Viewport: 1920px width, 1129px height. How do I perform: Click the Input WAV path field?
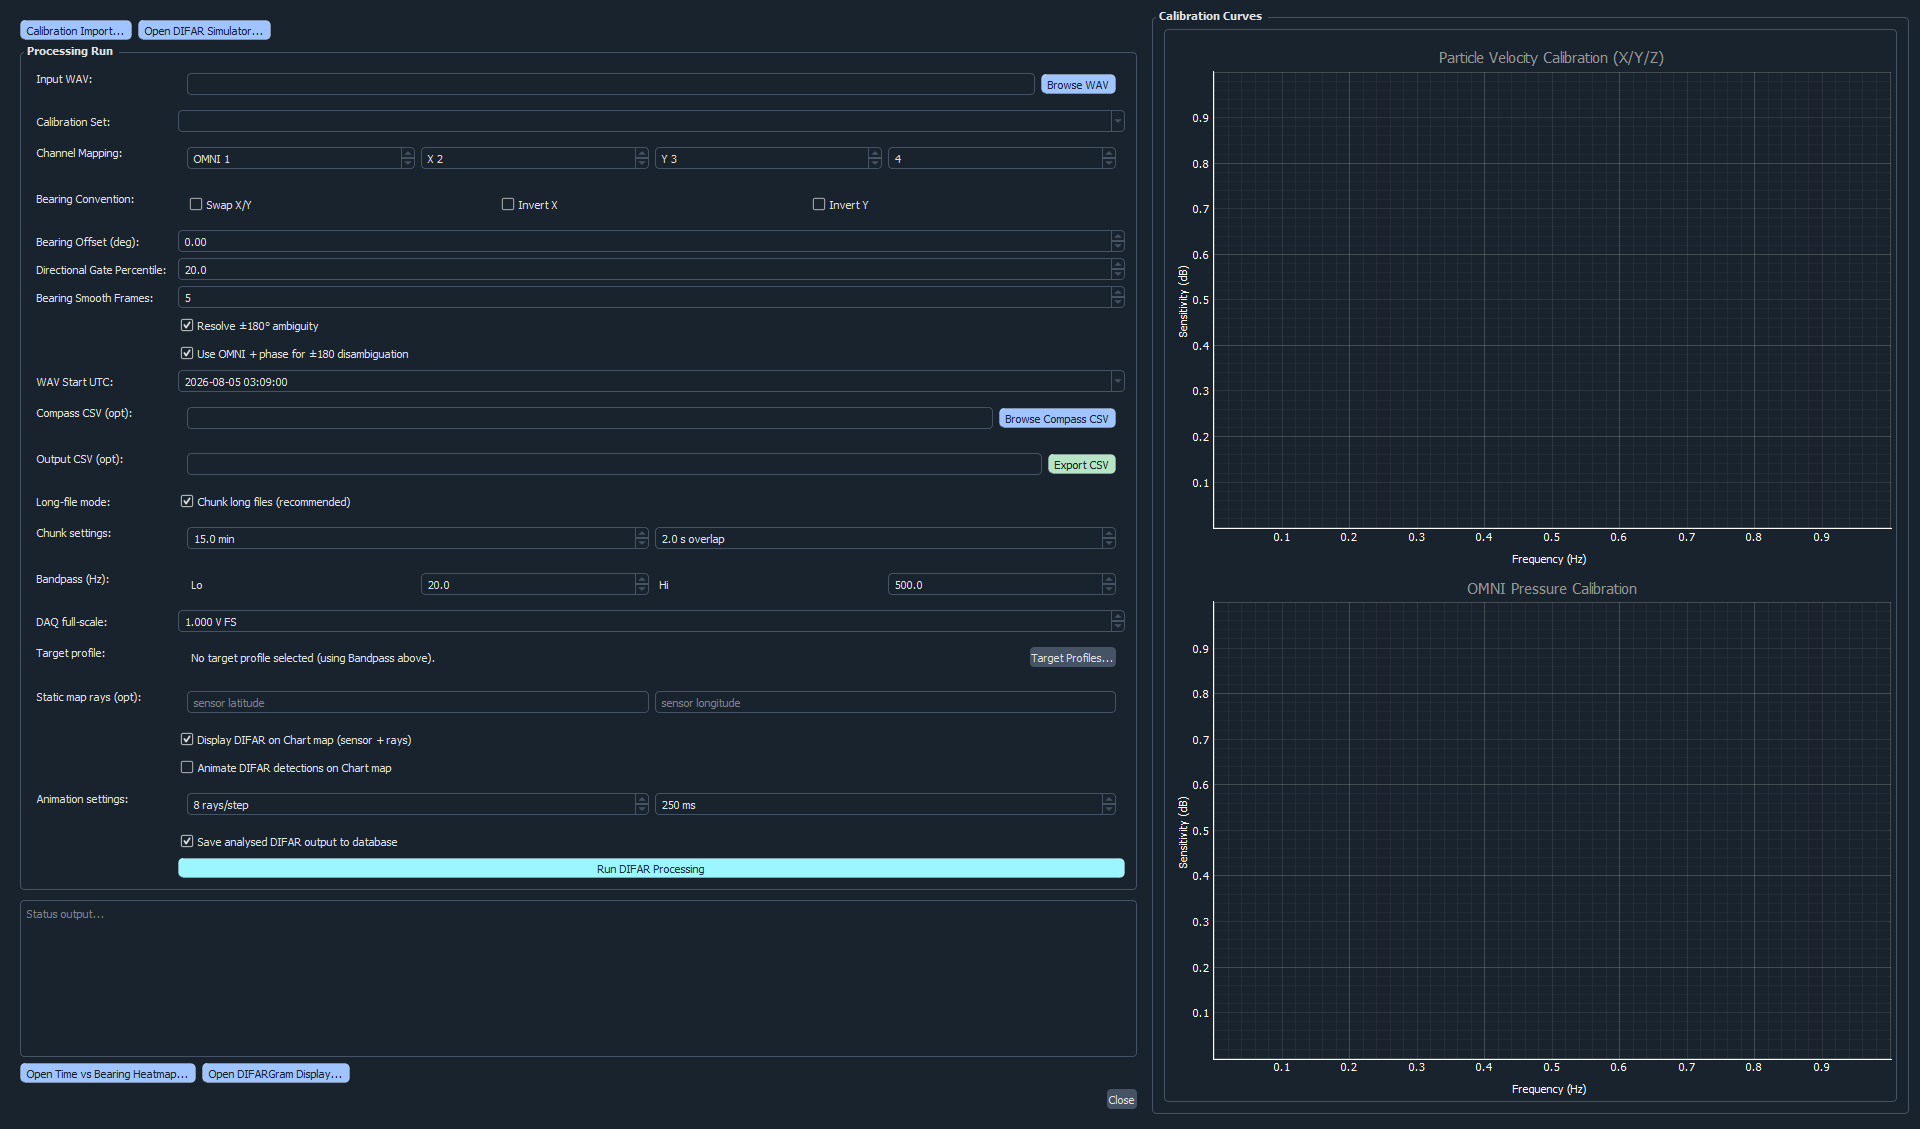(x=610, y=85)
